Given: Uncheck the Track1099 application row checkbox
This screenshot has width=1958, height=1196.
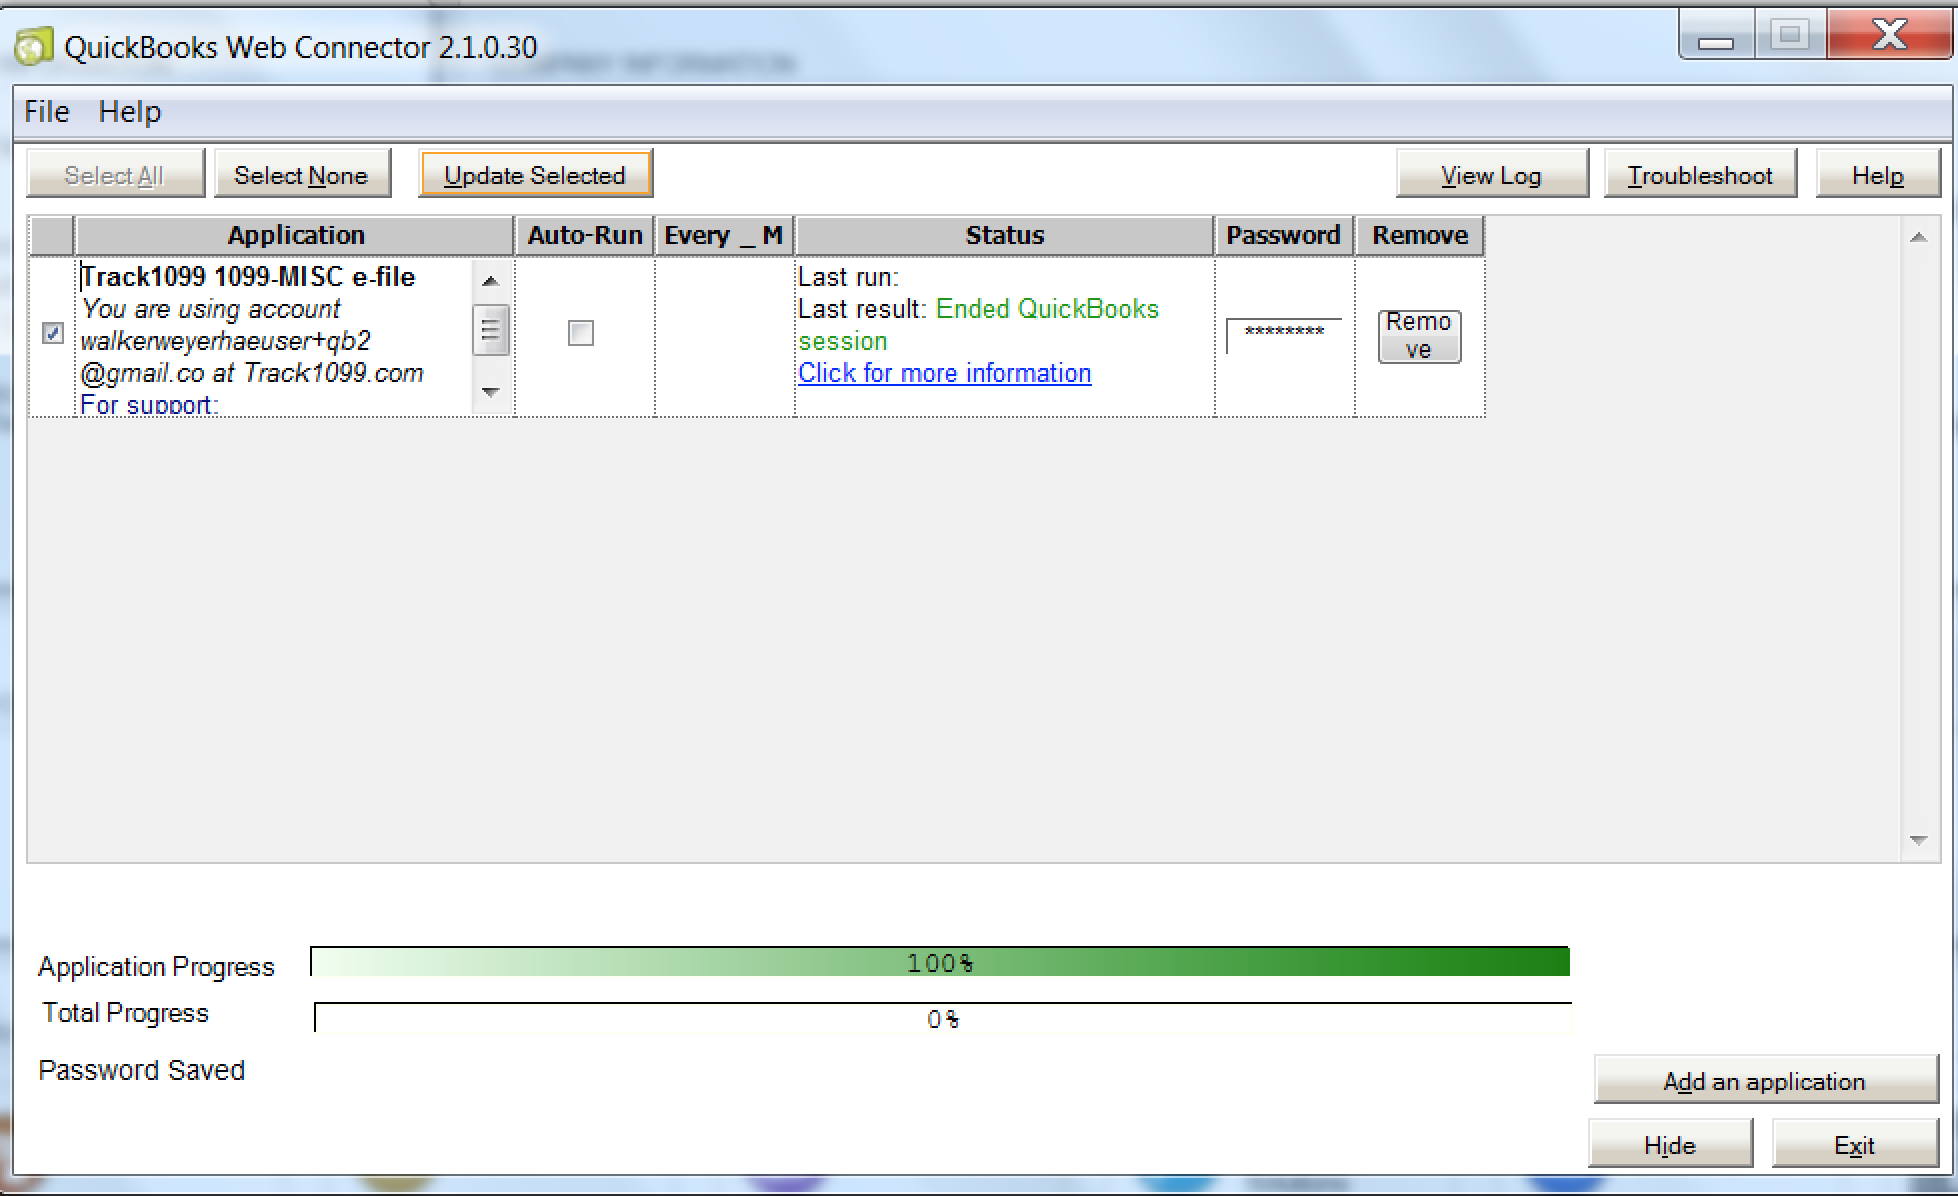Looking at the screenshot, I should coord(54,333).
